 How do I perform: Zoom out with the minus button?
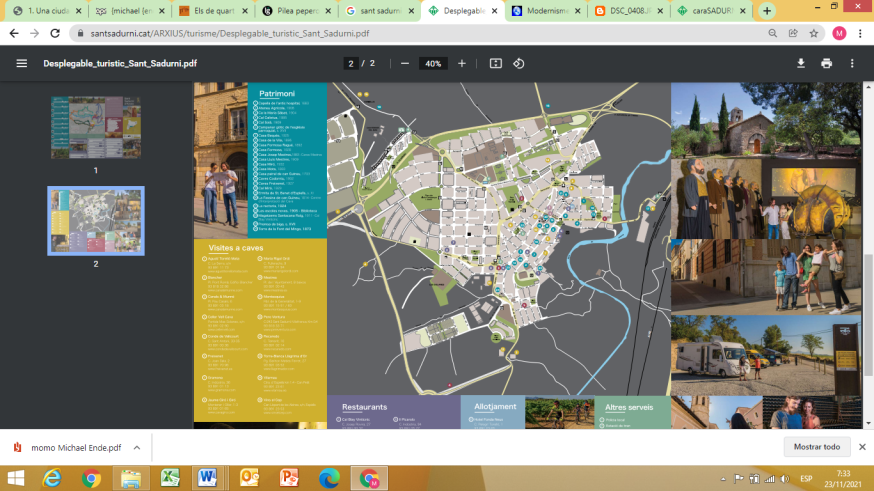pos(405,63)
